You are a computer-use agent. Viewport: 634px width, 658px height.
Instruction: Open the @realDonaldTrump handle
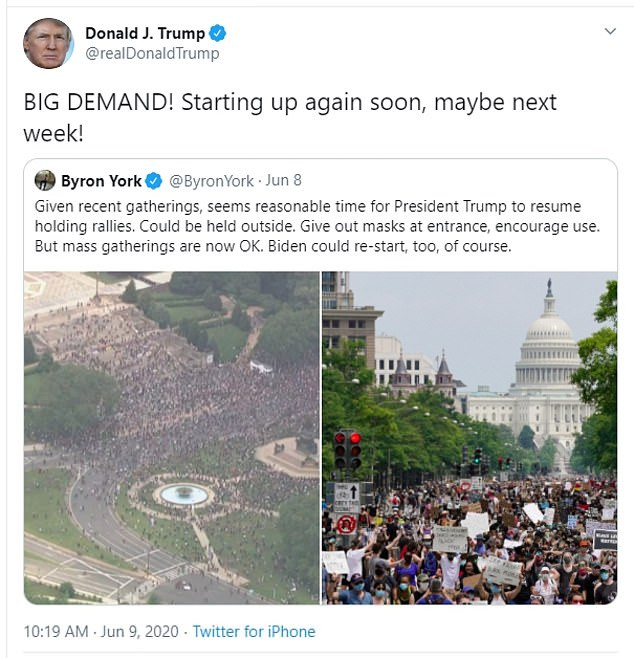[152, 54]
